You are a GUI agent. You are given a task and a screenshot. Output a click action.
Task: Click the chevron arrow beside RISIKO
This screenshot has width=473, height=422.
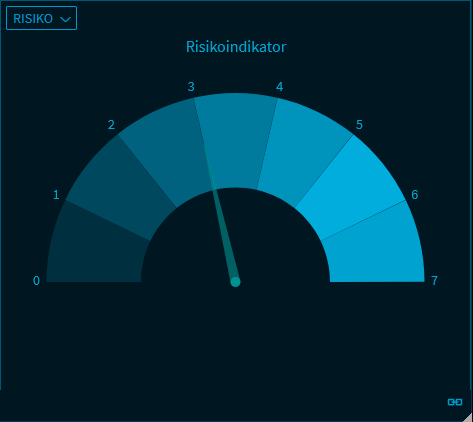(65, 19)
